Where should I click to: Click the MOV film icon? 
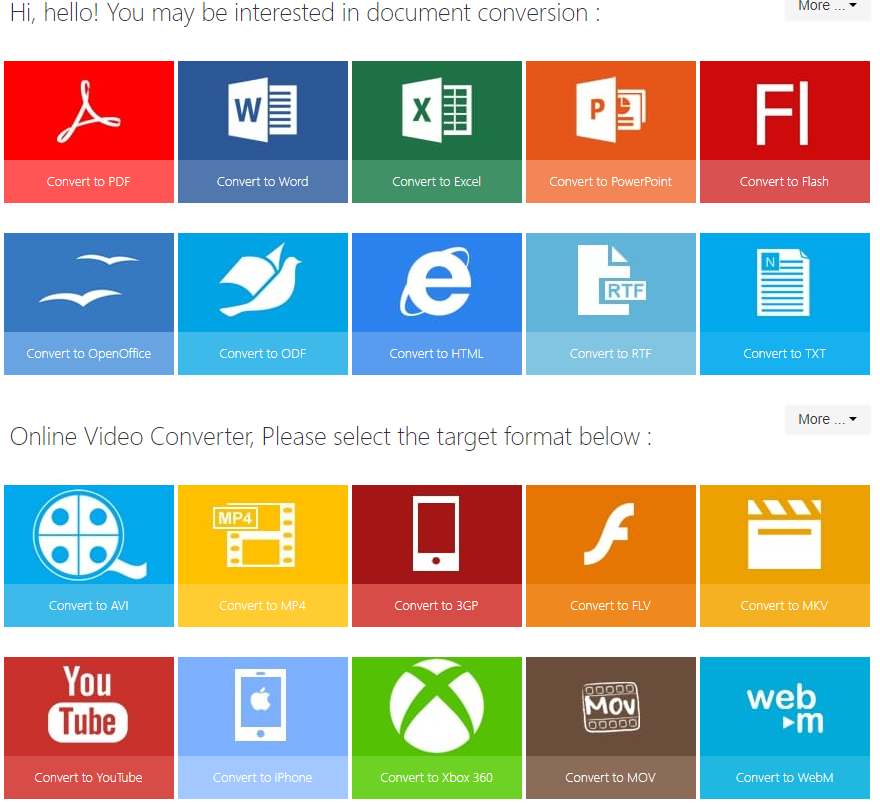[x=611, y=707]
